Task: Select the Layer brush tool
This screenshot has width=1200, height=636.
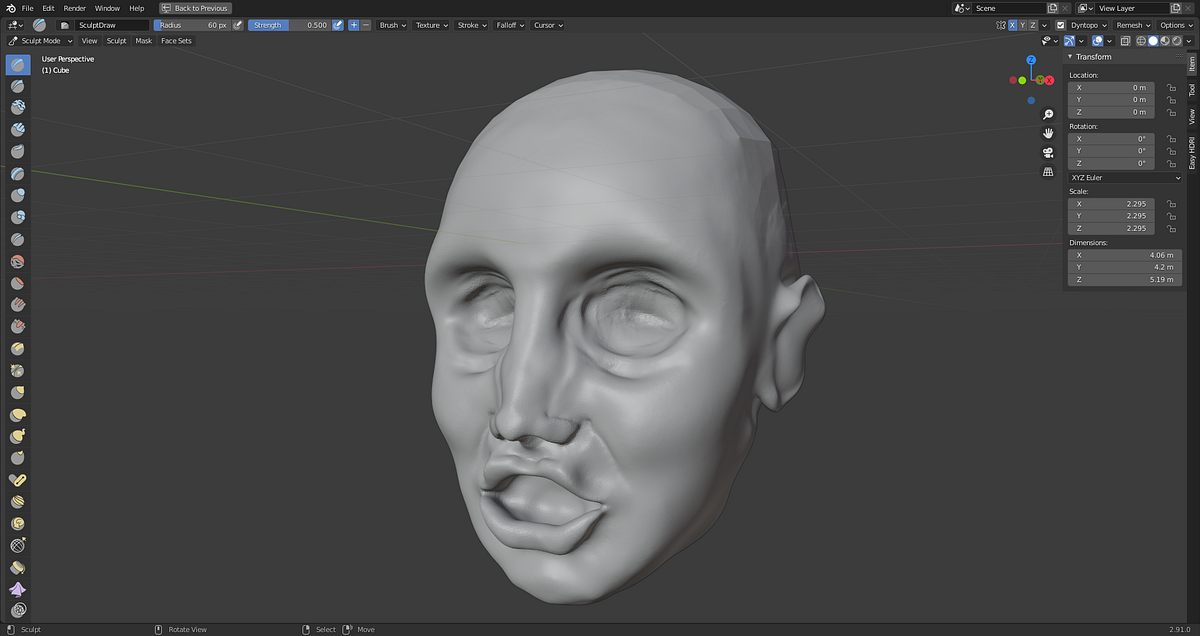Action: (x=18, y=174)
